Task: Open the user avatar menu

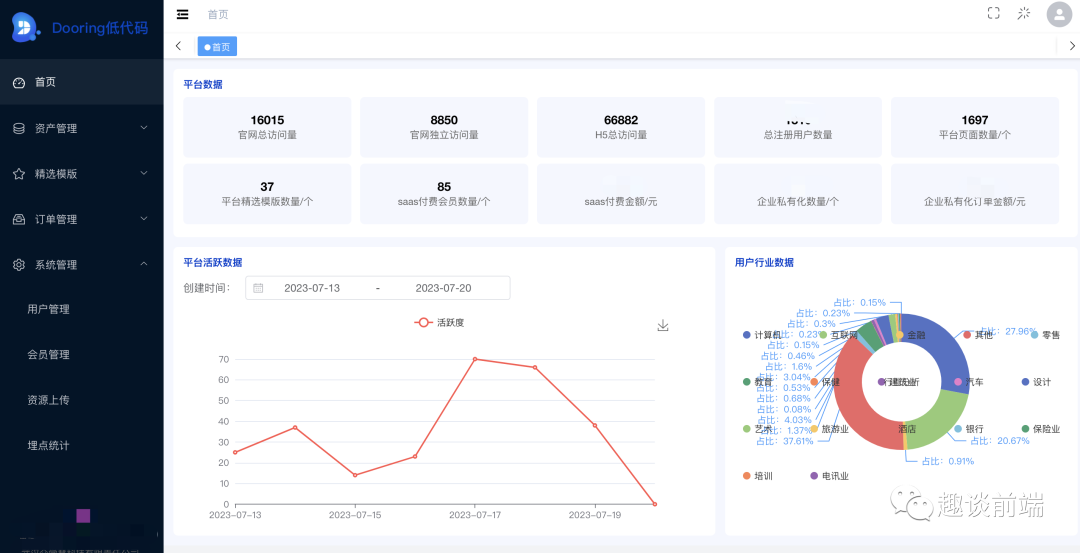Action: [1059, 14]
